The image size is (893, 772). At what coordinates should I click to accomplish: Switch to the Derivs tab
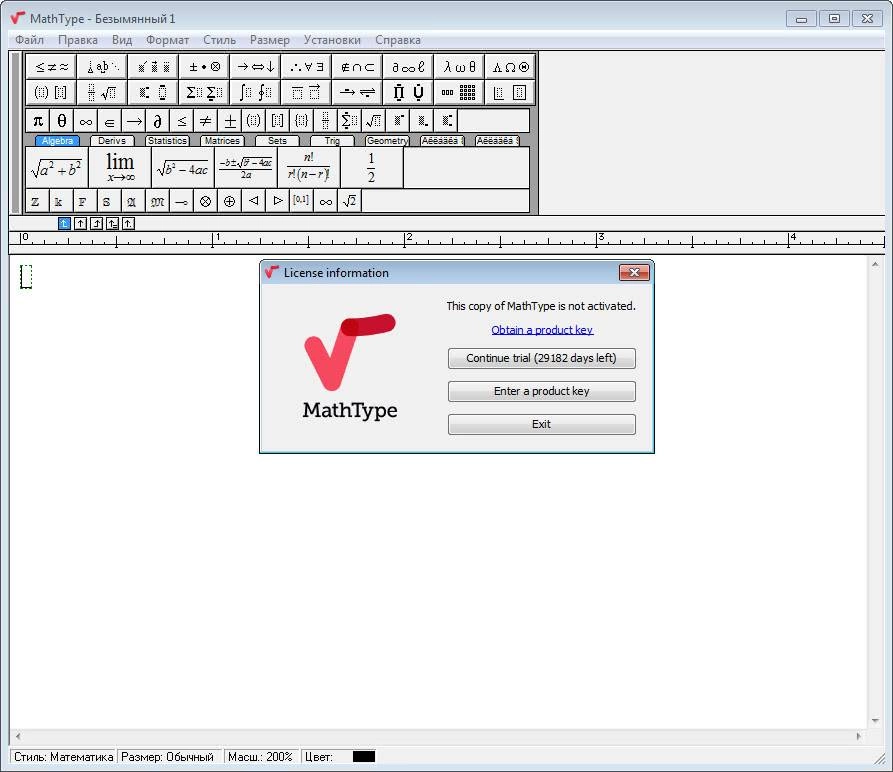click(x=112, y=141)
